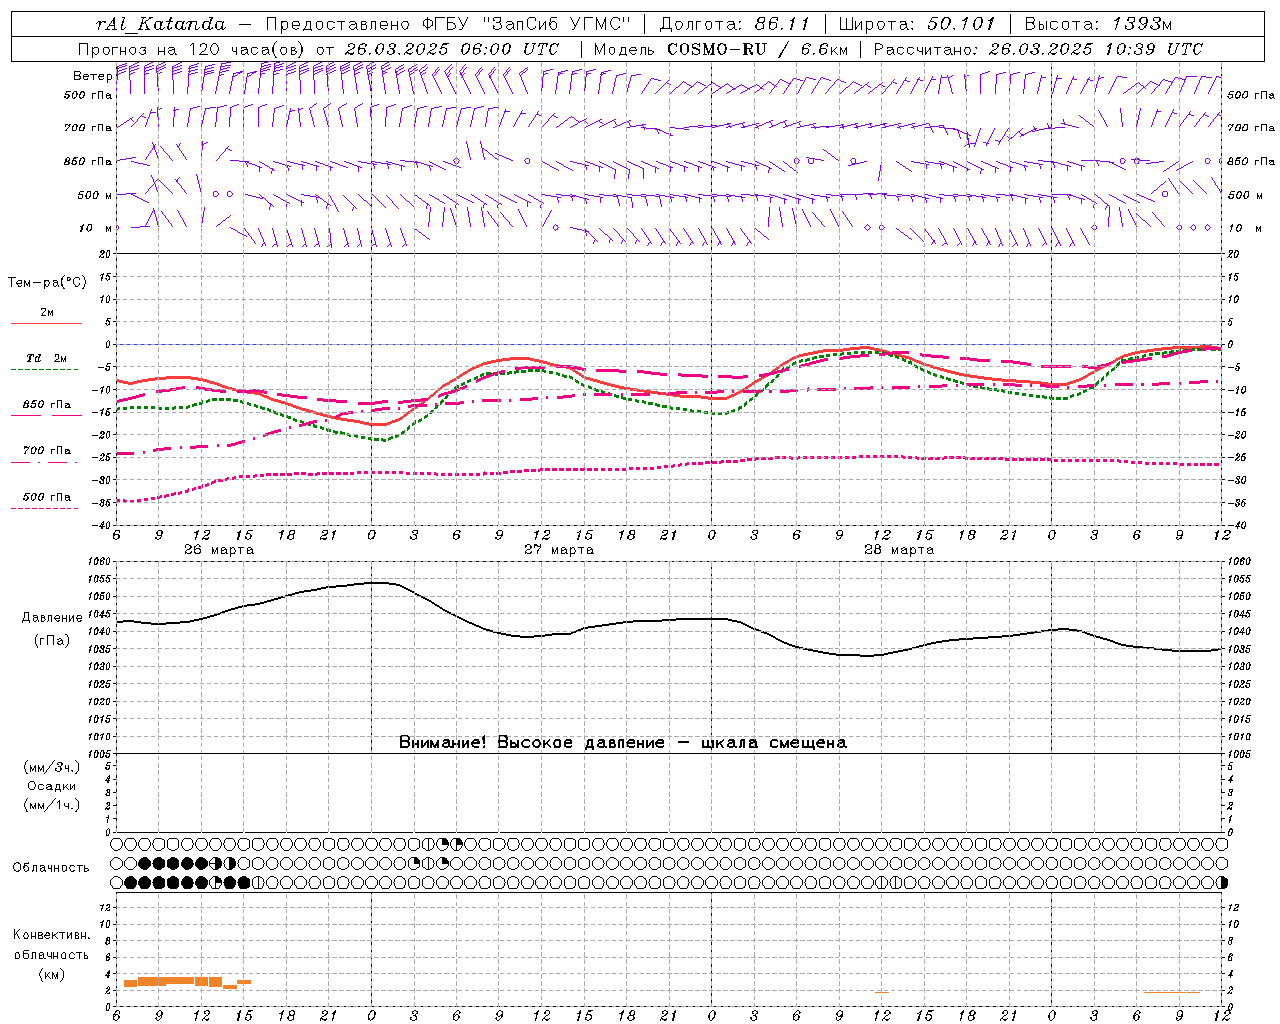Click the 26 марта date label

(x=219, y=550)
